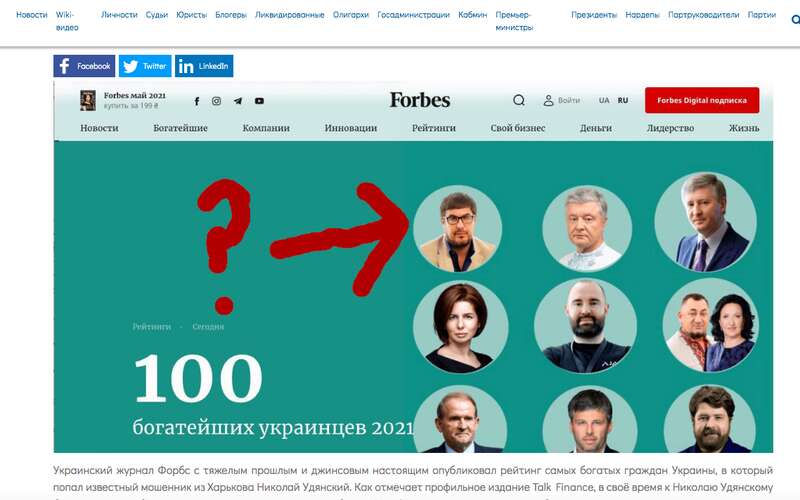
Task: Open the Forbes Facebook page icon
Action: [x=197, y=101]
